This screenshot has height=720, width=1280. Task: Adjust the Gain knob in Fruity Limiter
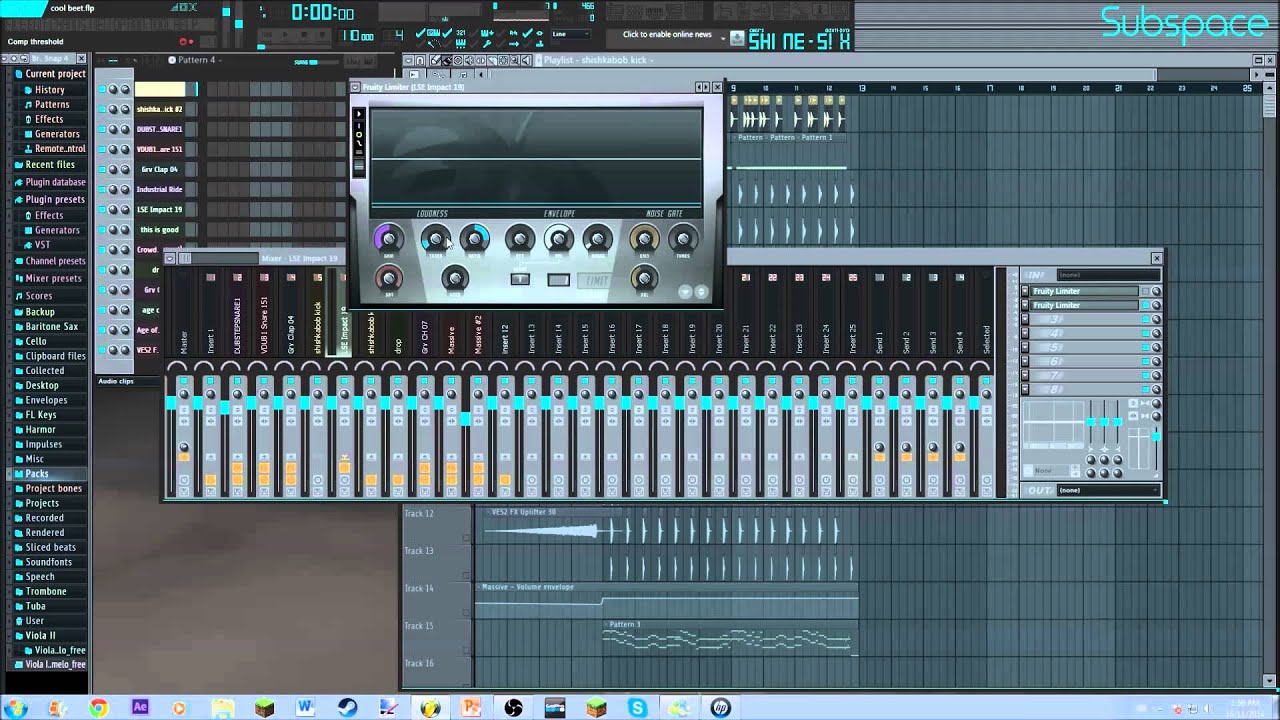click(388, 239)
